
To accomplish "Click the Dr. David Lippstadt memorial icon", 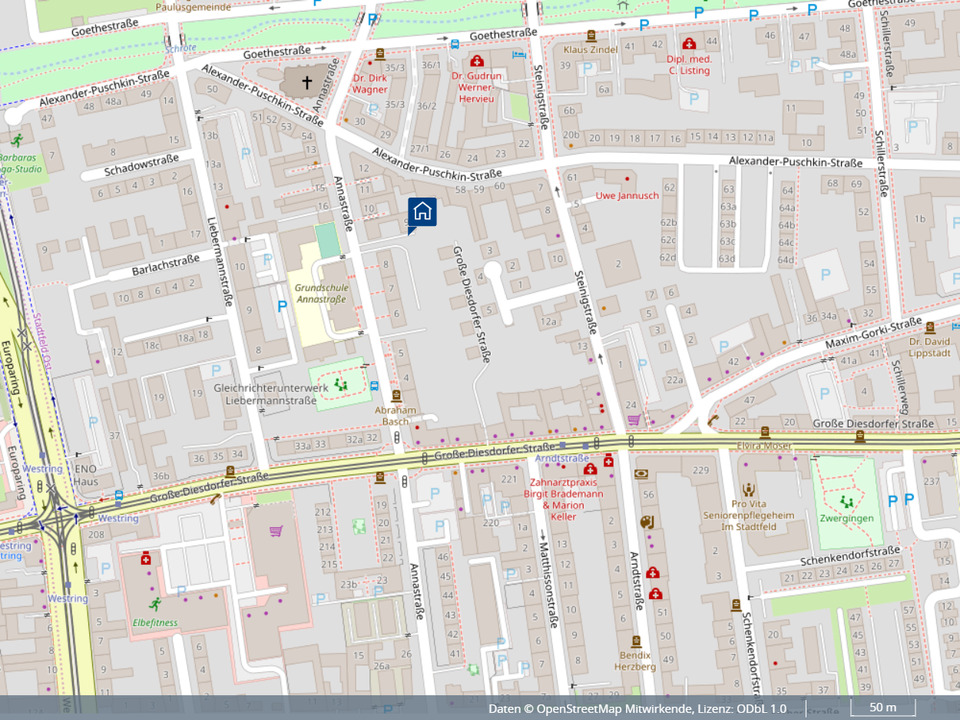I will pos(929,327).
